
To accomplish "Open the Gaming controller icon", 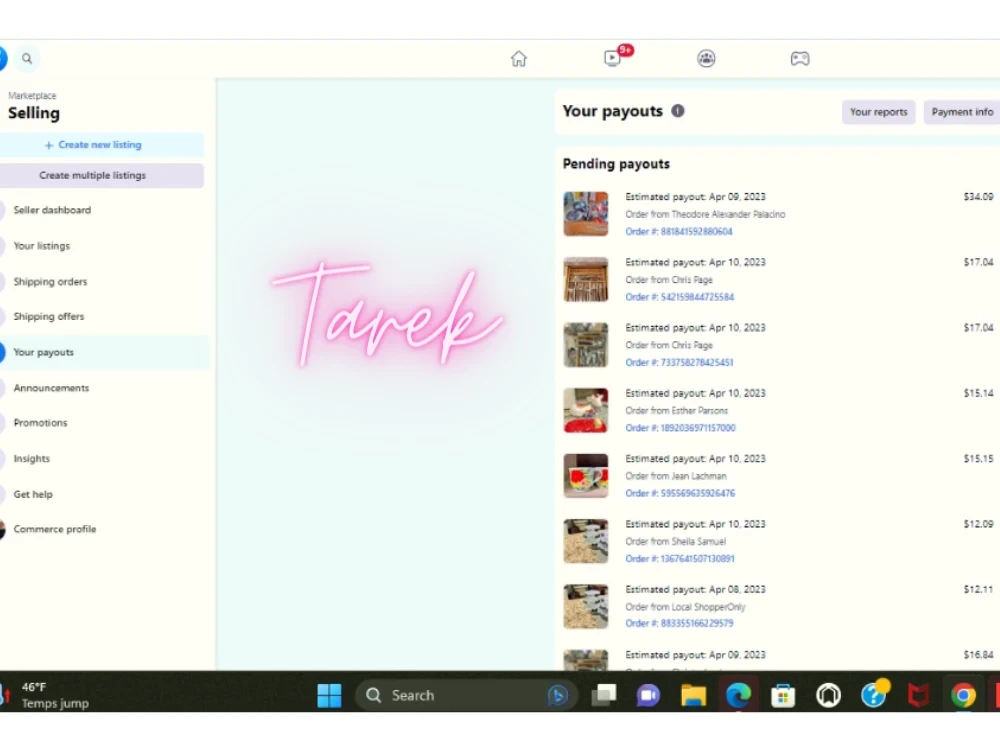I will [800, 59].
